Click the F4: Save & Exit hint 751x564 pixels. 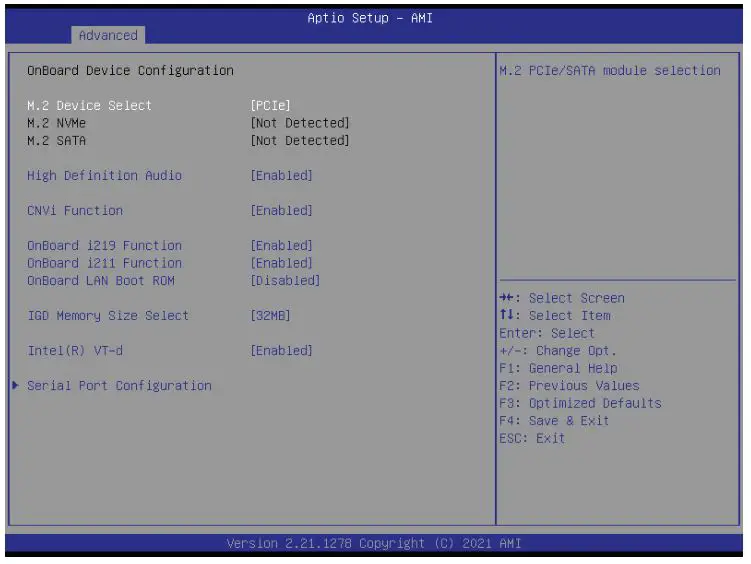pos(554,421)
